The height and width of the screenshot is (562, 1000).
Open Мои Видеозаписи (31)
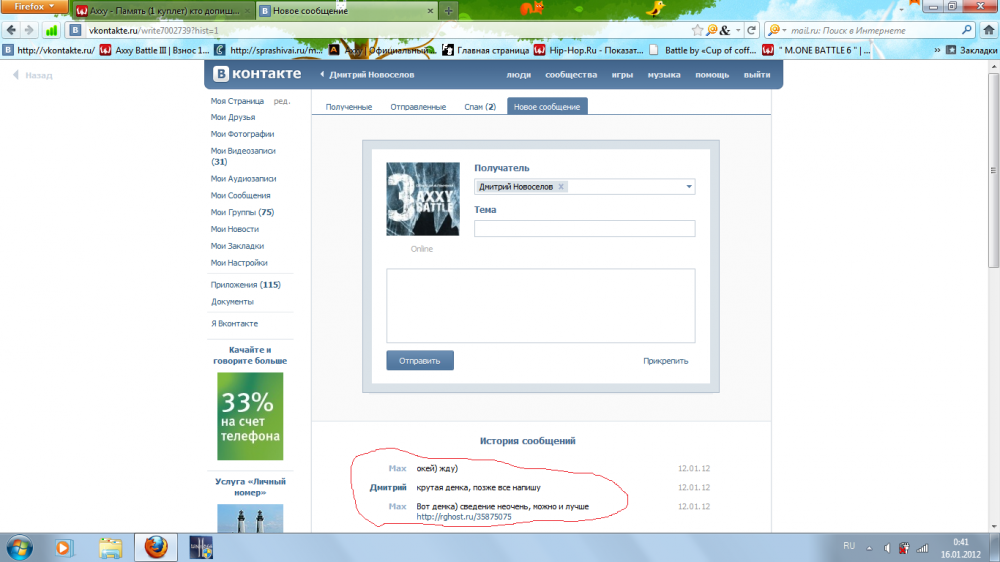point(243,156)
